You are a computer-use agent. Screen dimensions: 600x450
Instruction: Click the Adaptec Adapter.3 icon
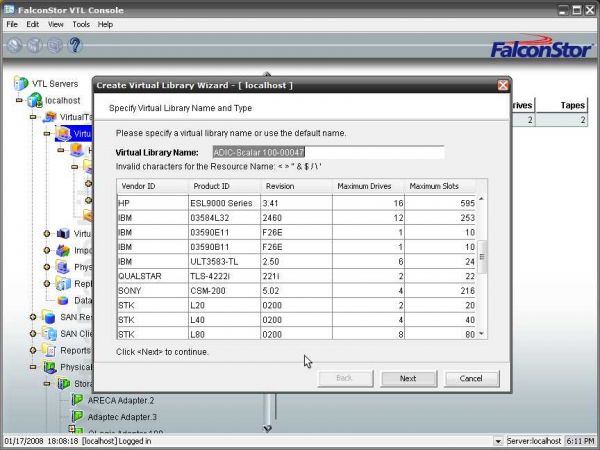78,416
